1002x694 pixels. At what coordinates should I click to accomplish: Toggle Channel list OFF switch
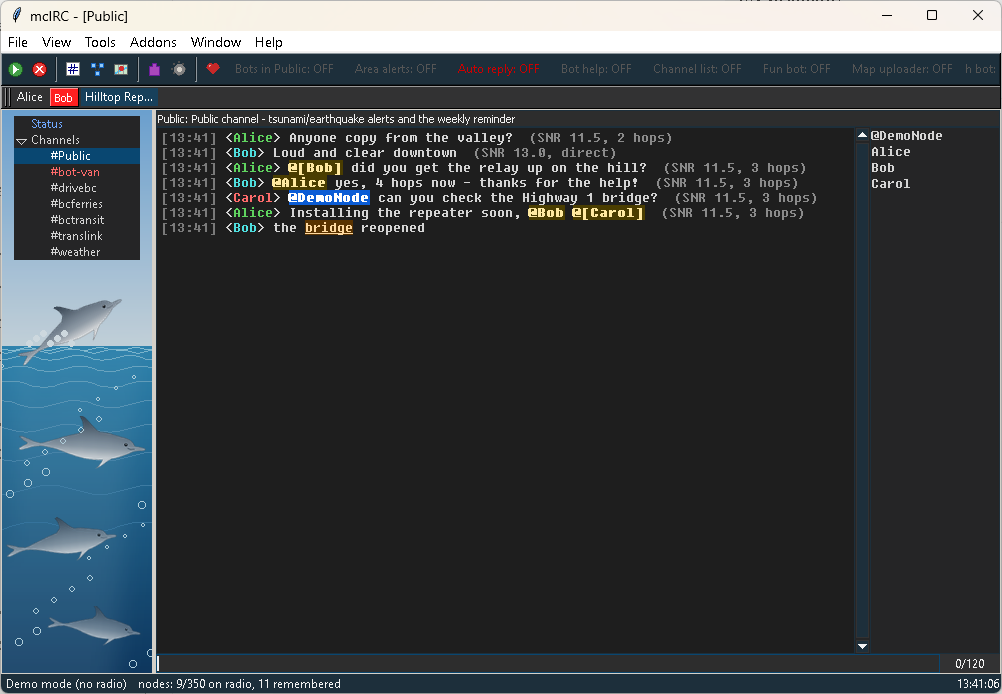click(697, 68)
